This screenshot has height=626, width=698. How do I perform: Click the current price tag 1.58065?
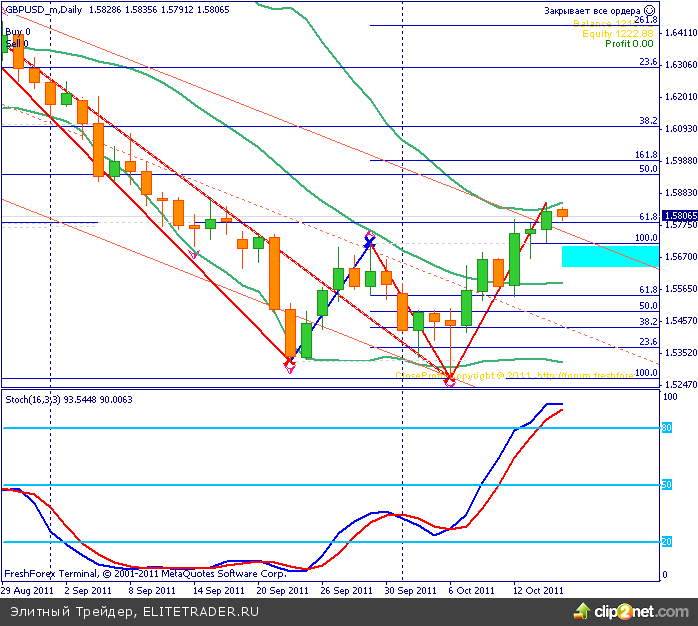tap(680, 215)
